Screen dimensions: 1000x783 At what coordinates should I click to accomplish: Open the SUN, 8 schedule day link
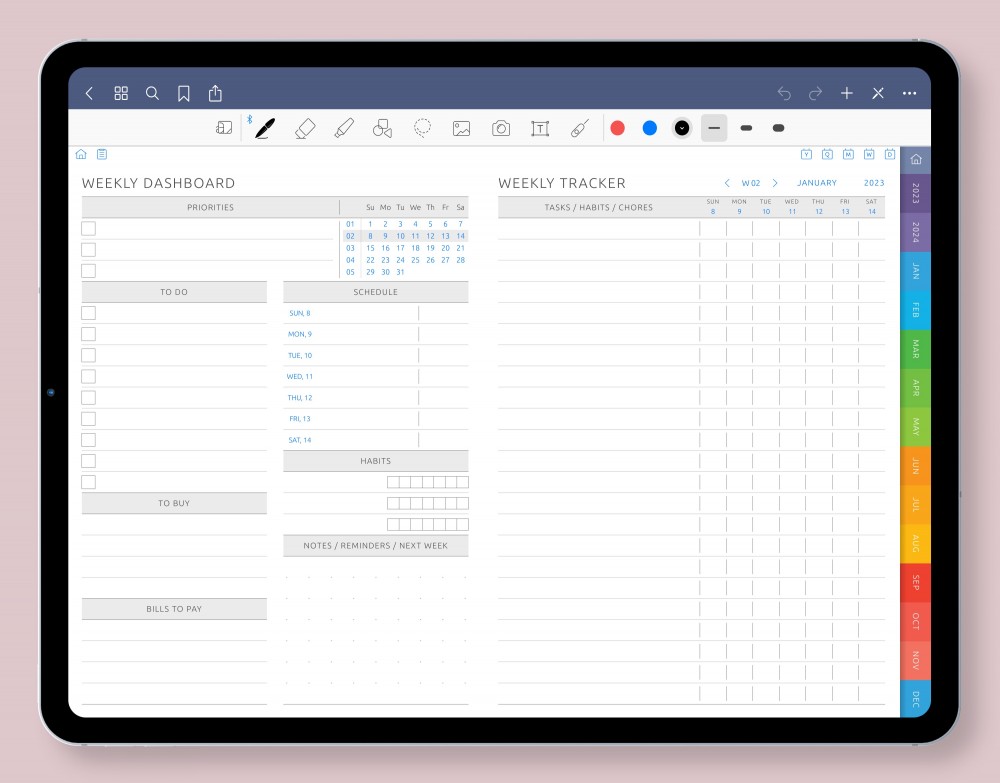pyautogui.click(x=300, y=313)
